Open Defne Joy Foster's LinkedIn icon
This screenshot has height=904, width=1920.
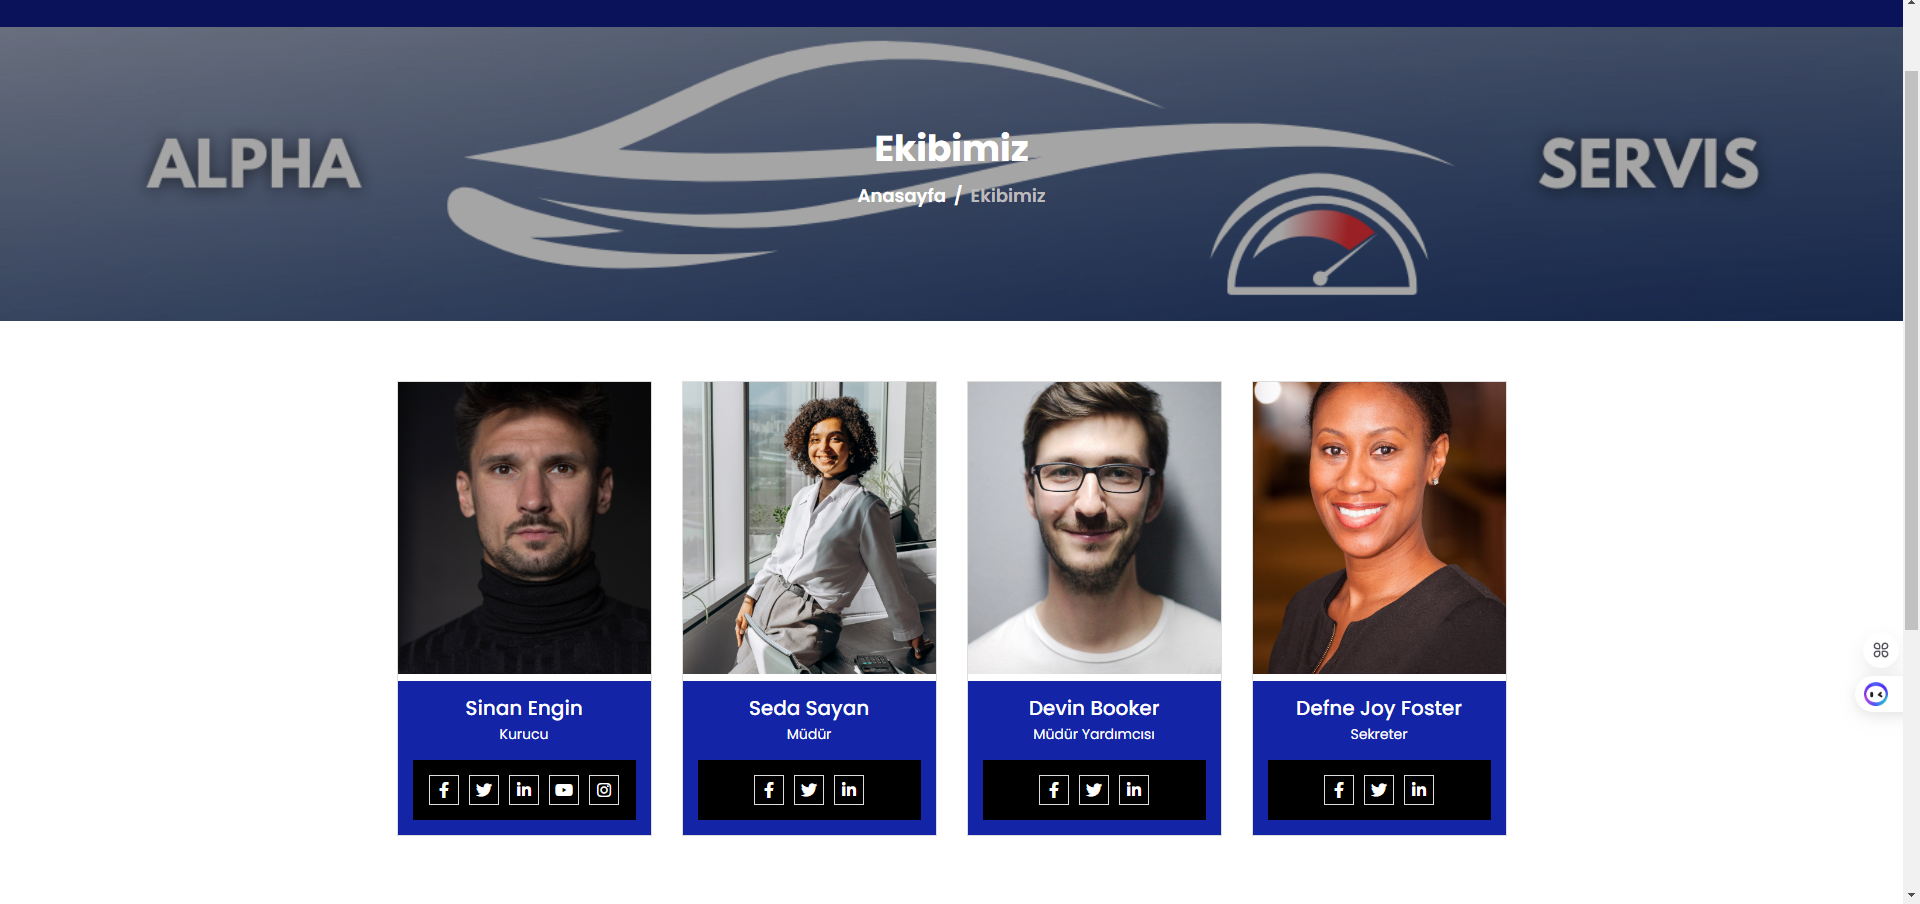1419,790
